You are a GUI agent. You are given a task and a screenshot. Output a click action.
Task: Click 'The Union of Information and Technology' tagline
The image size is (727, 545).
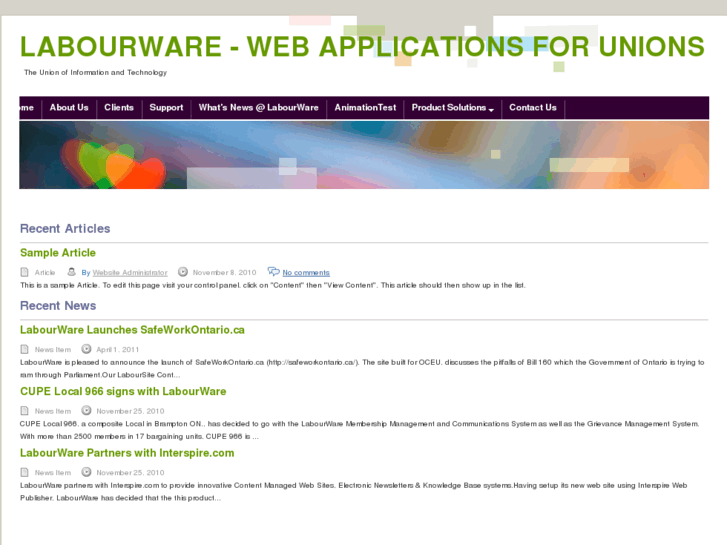coord(96,72)
